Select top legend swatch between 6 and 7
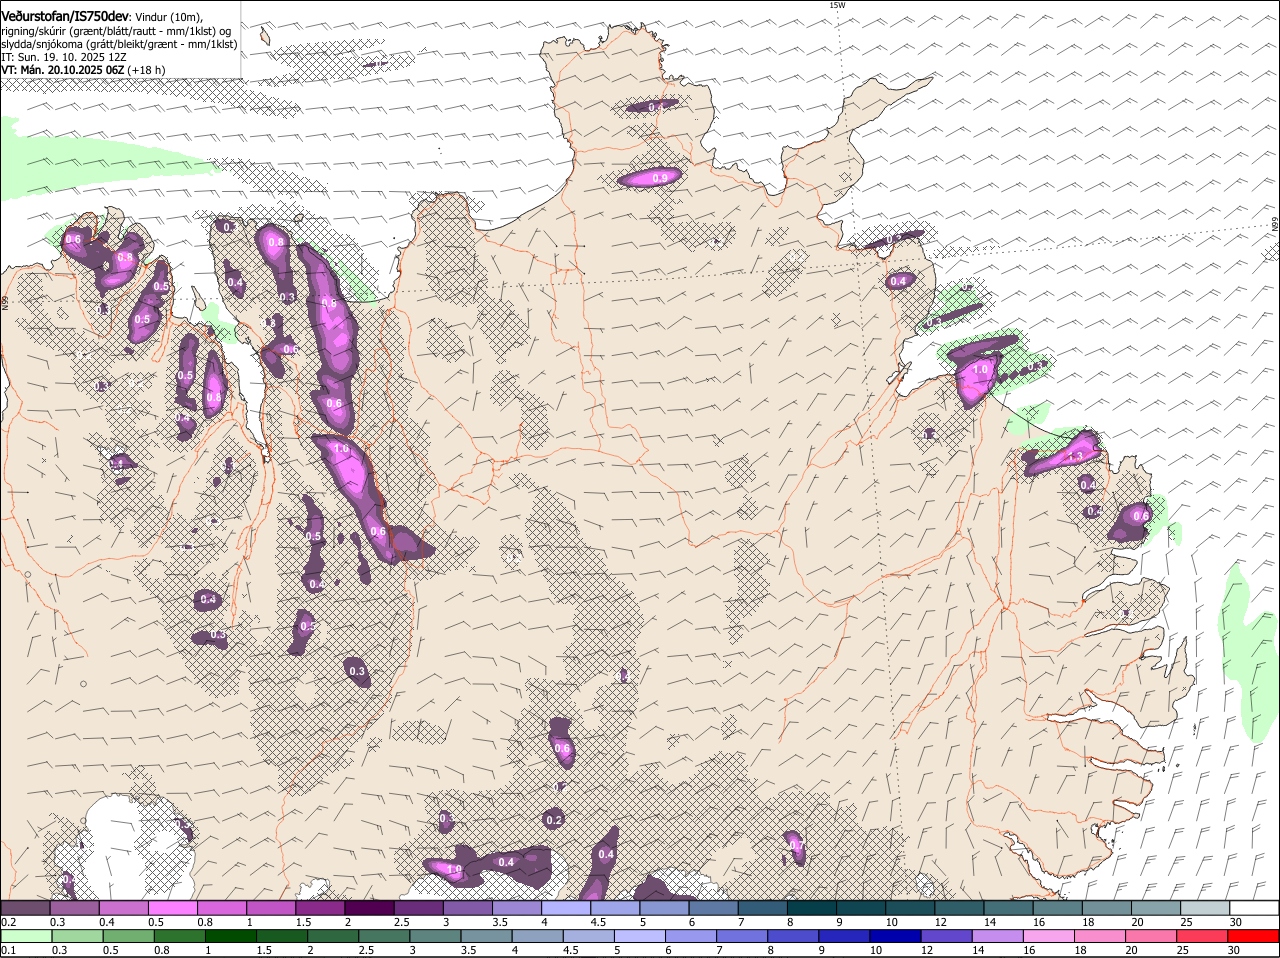Image resolution: width=1280 pixels, height=958 pixels. 713,907
